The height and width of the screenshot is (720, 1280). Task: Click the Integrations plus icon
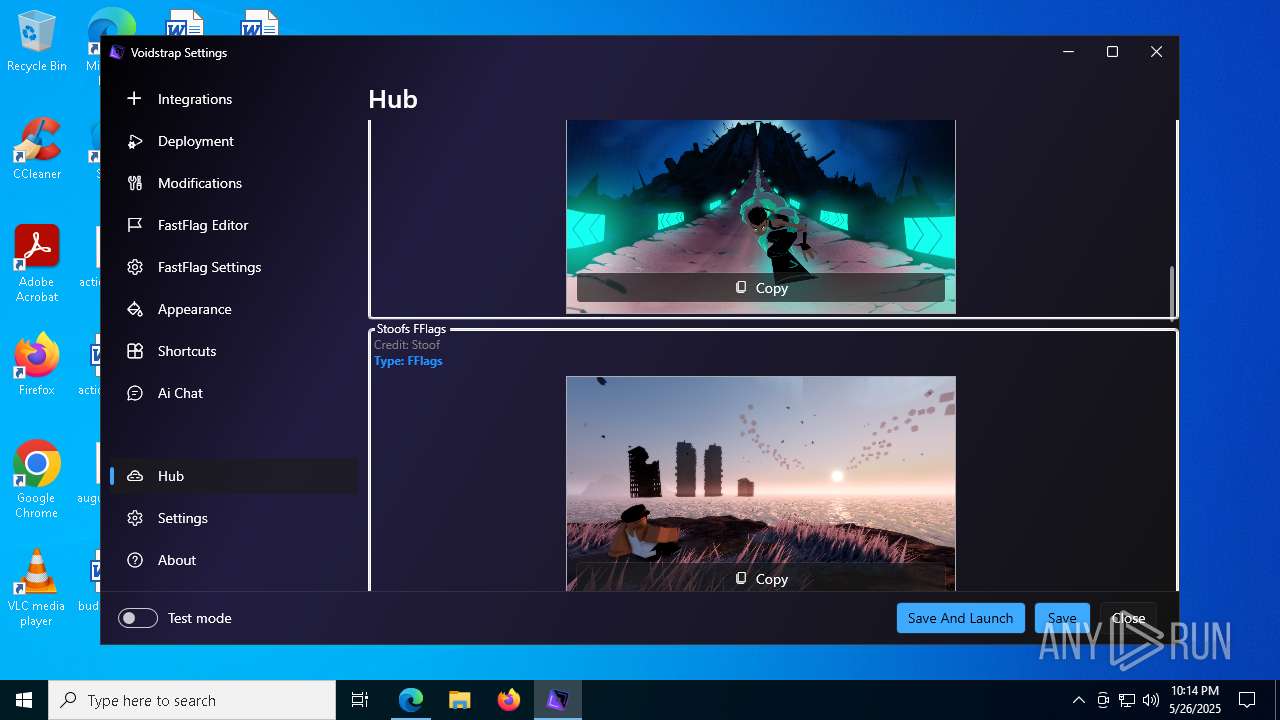[135, 99]
